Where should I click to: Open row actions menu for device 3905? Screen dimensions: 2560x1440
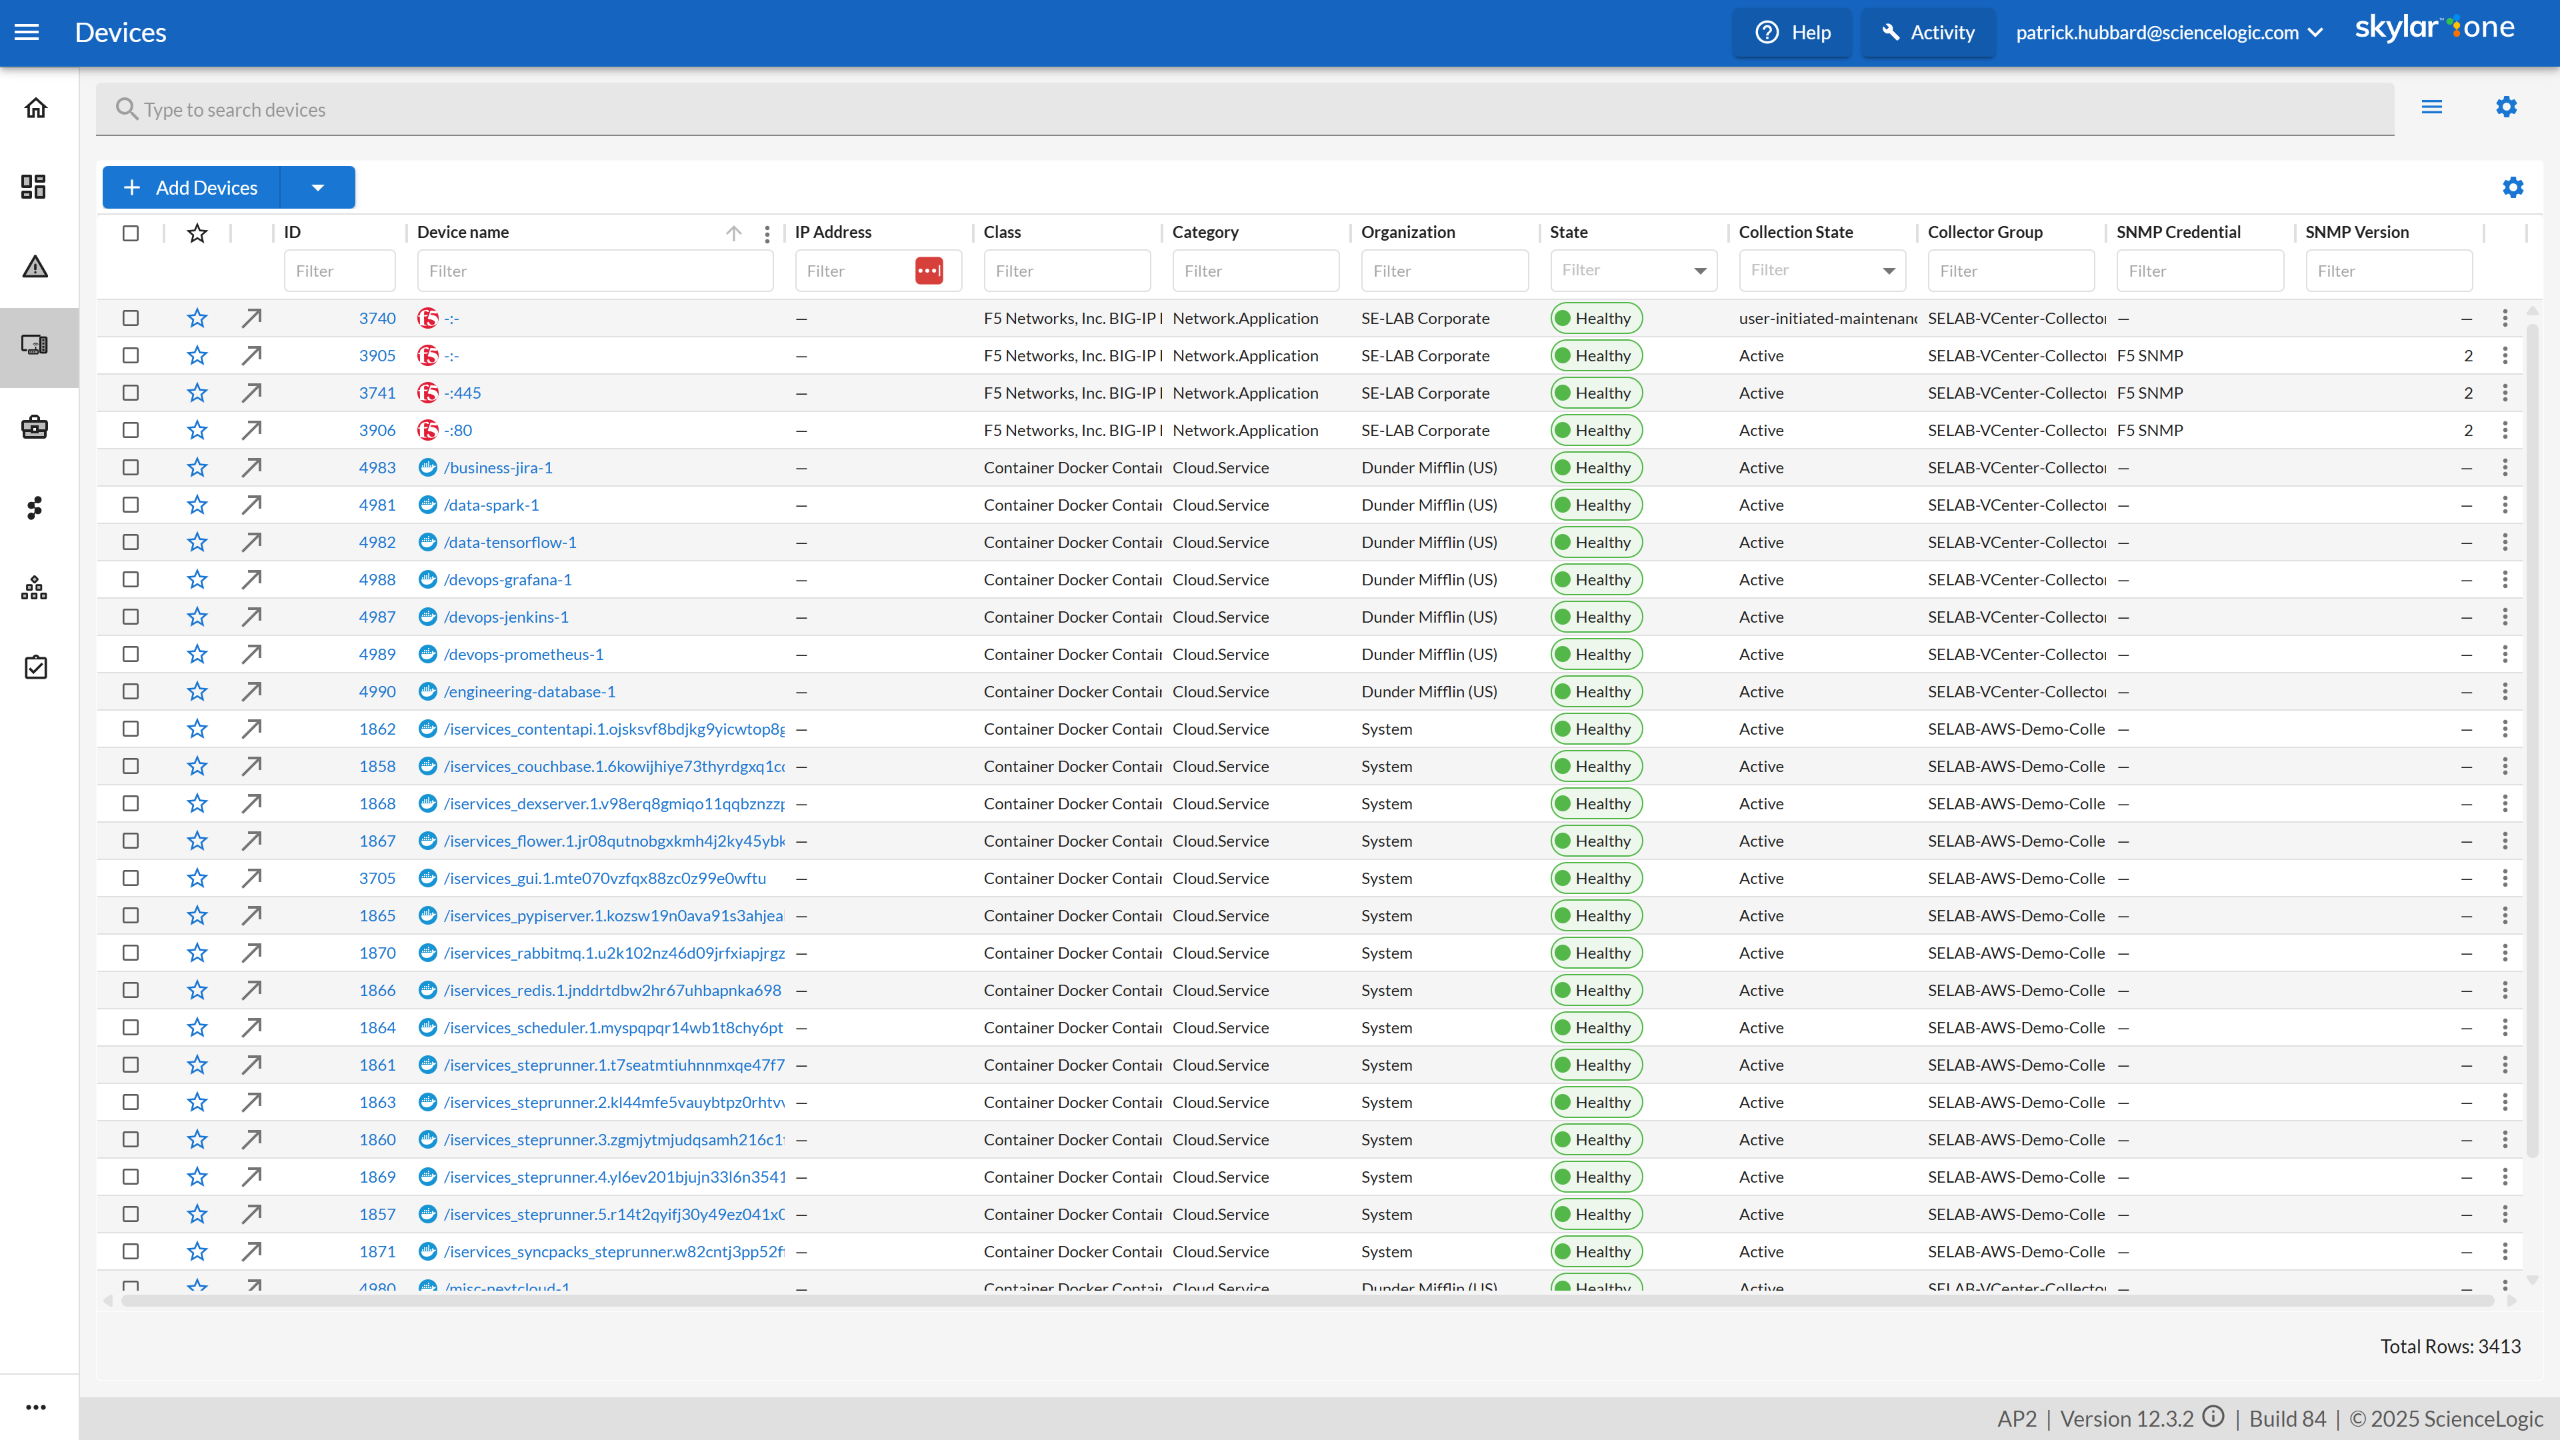[x=2505, y=356]
